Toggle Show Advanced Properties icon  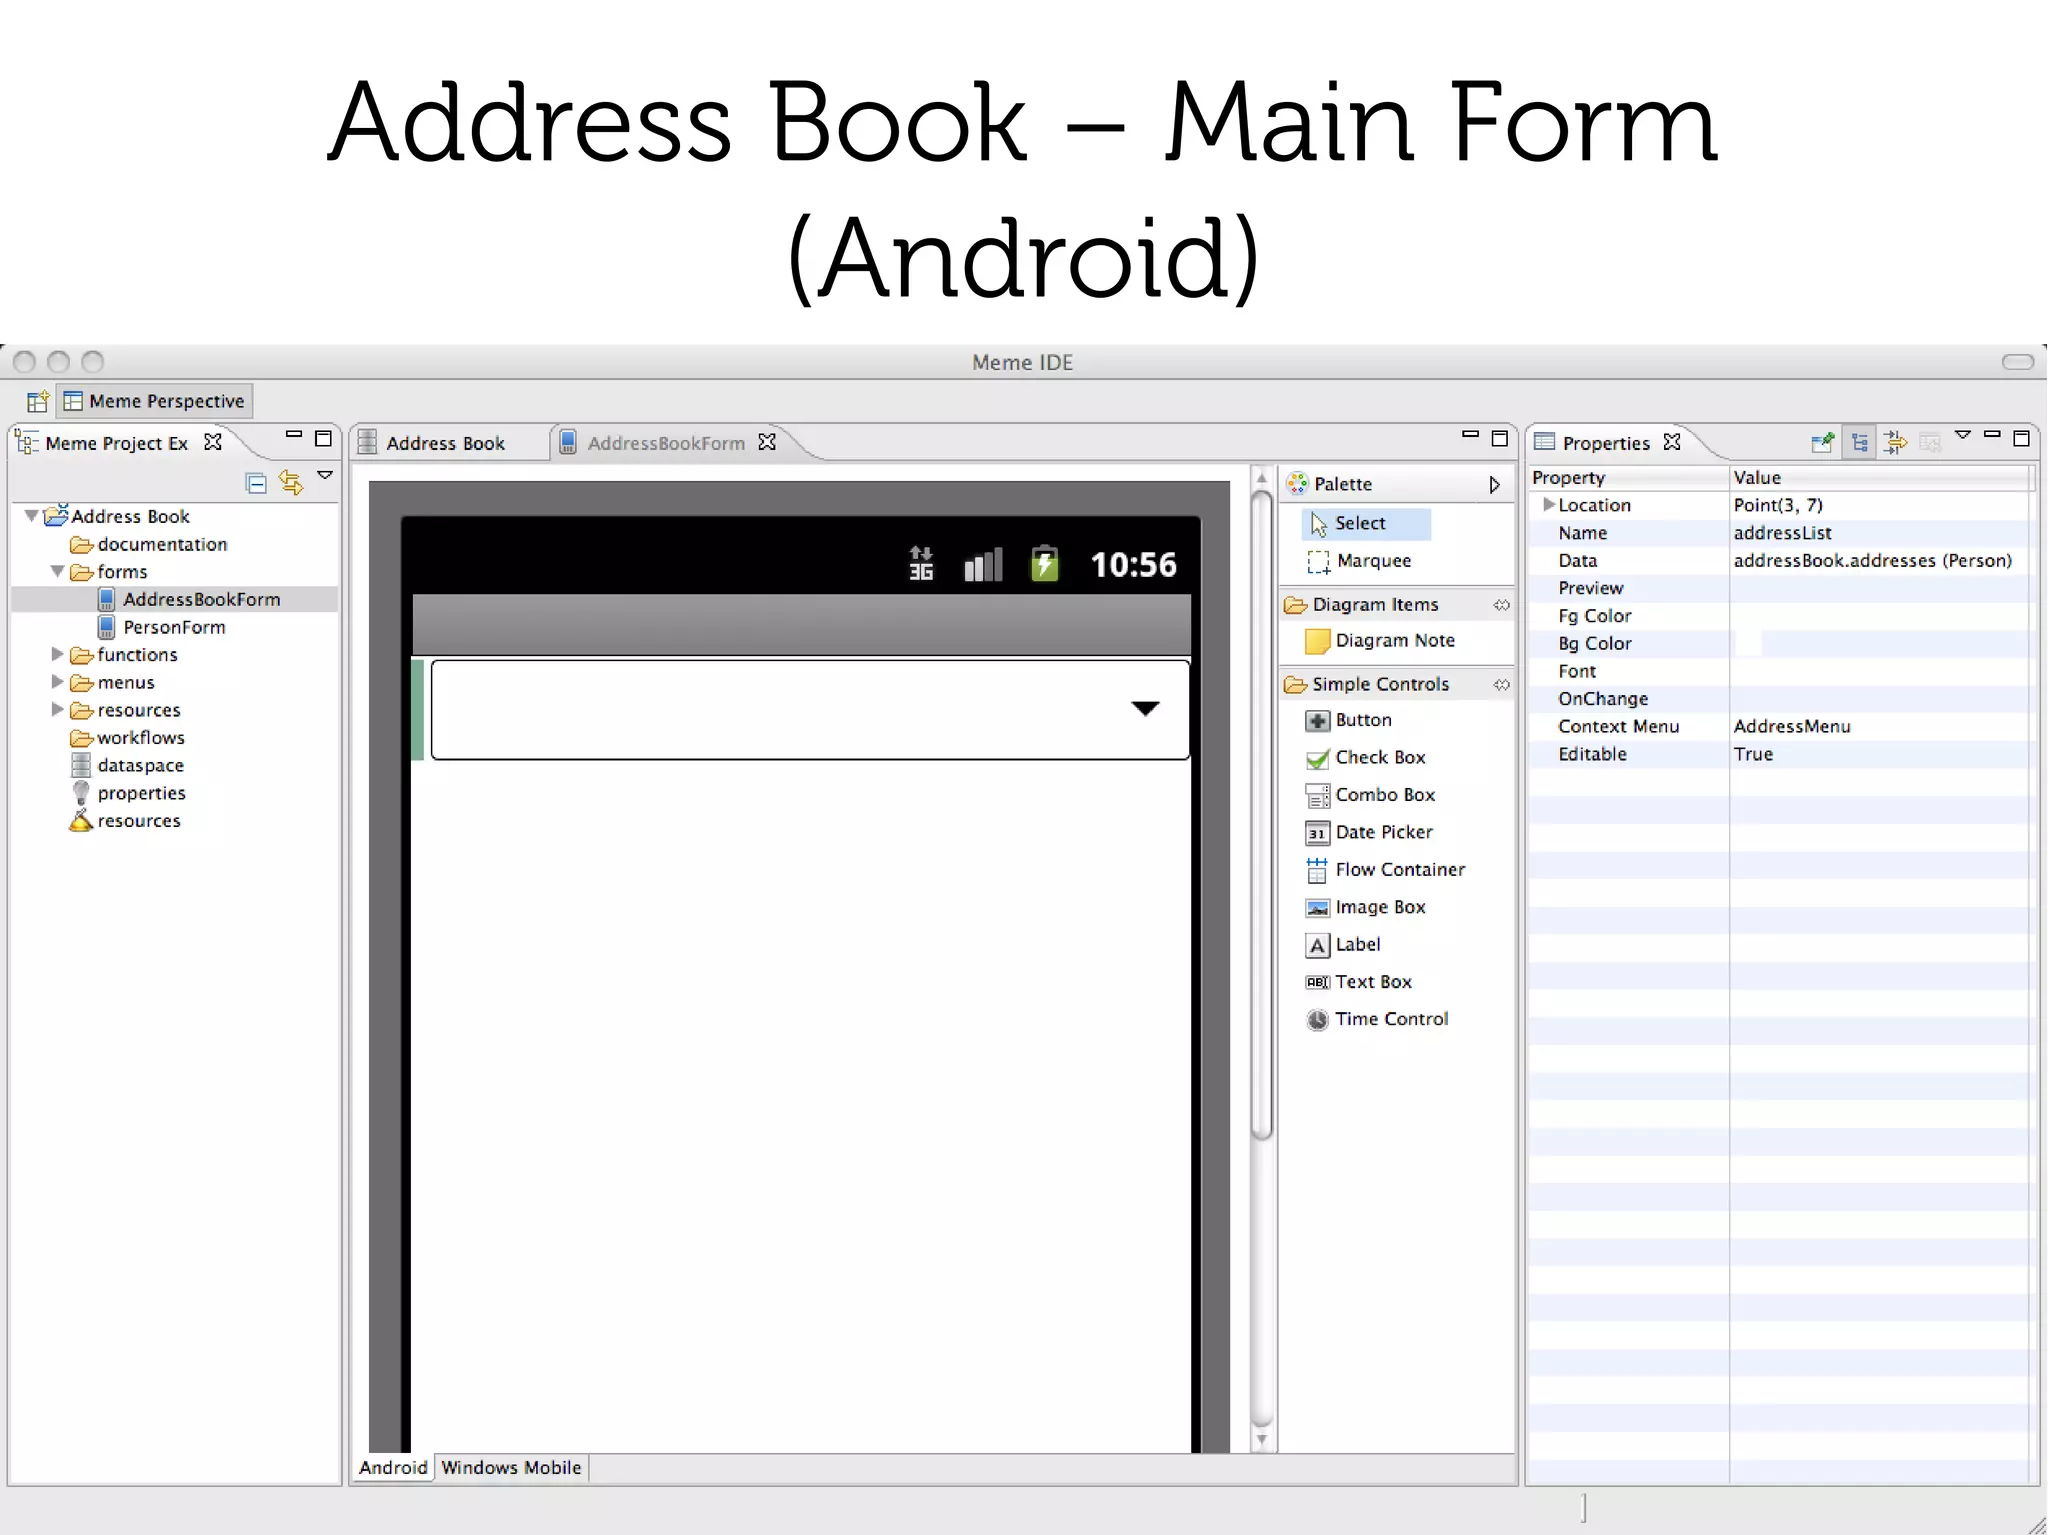1895,442
